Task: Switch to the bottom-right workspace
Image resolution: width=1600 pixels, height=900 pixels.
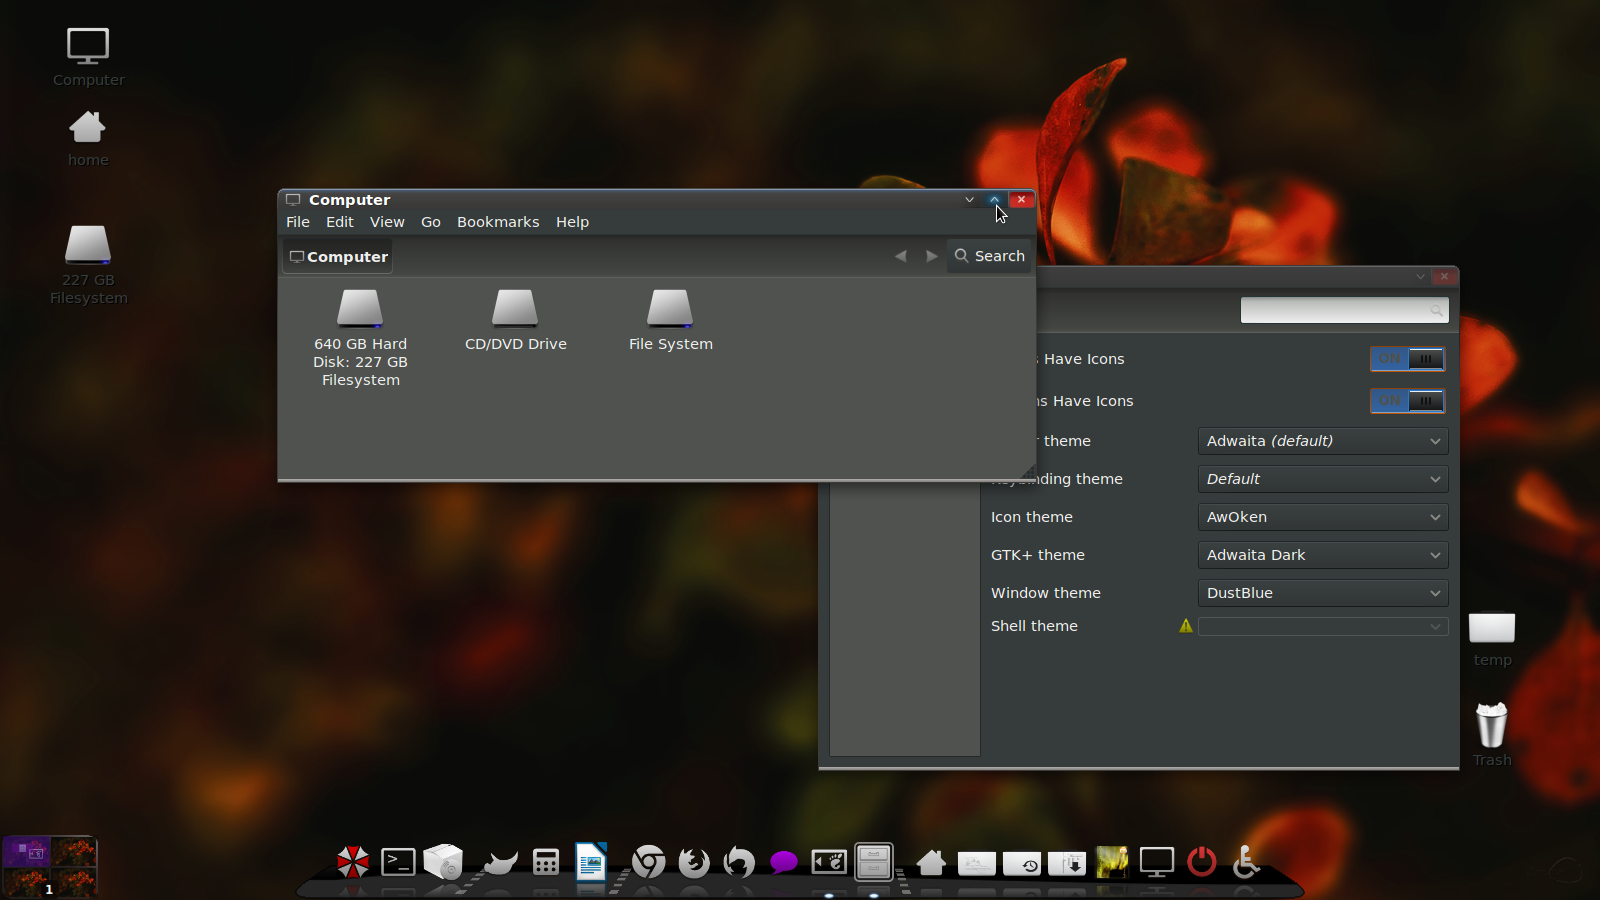Action: click(x=74, y=881)
